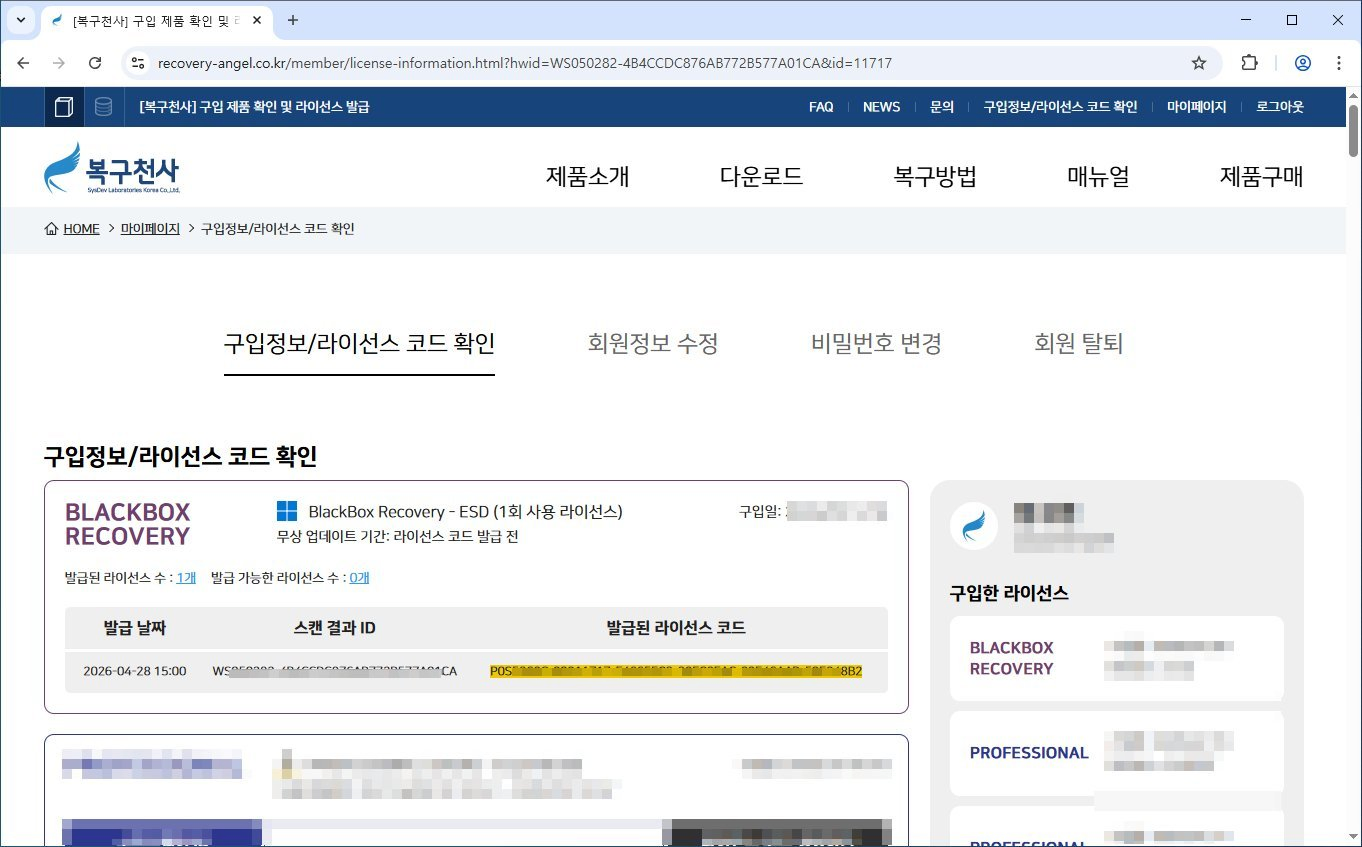Open the FAQ link
This screenshot has height=847, width=1362.
tap(821, 107)
